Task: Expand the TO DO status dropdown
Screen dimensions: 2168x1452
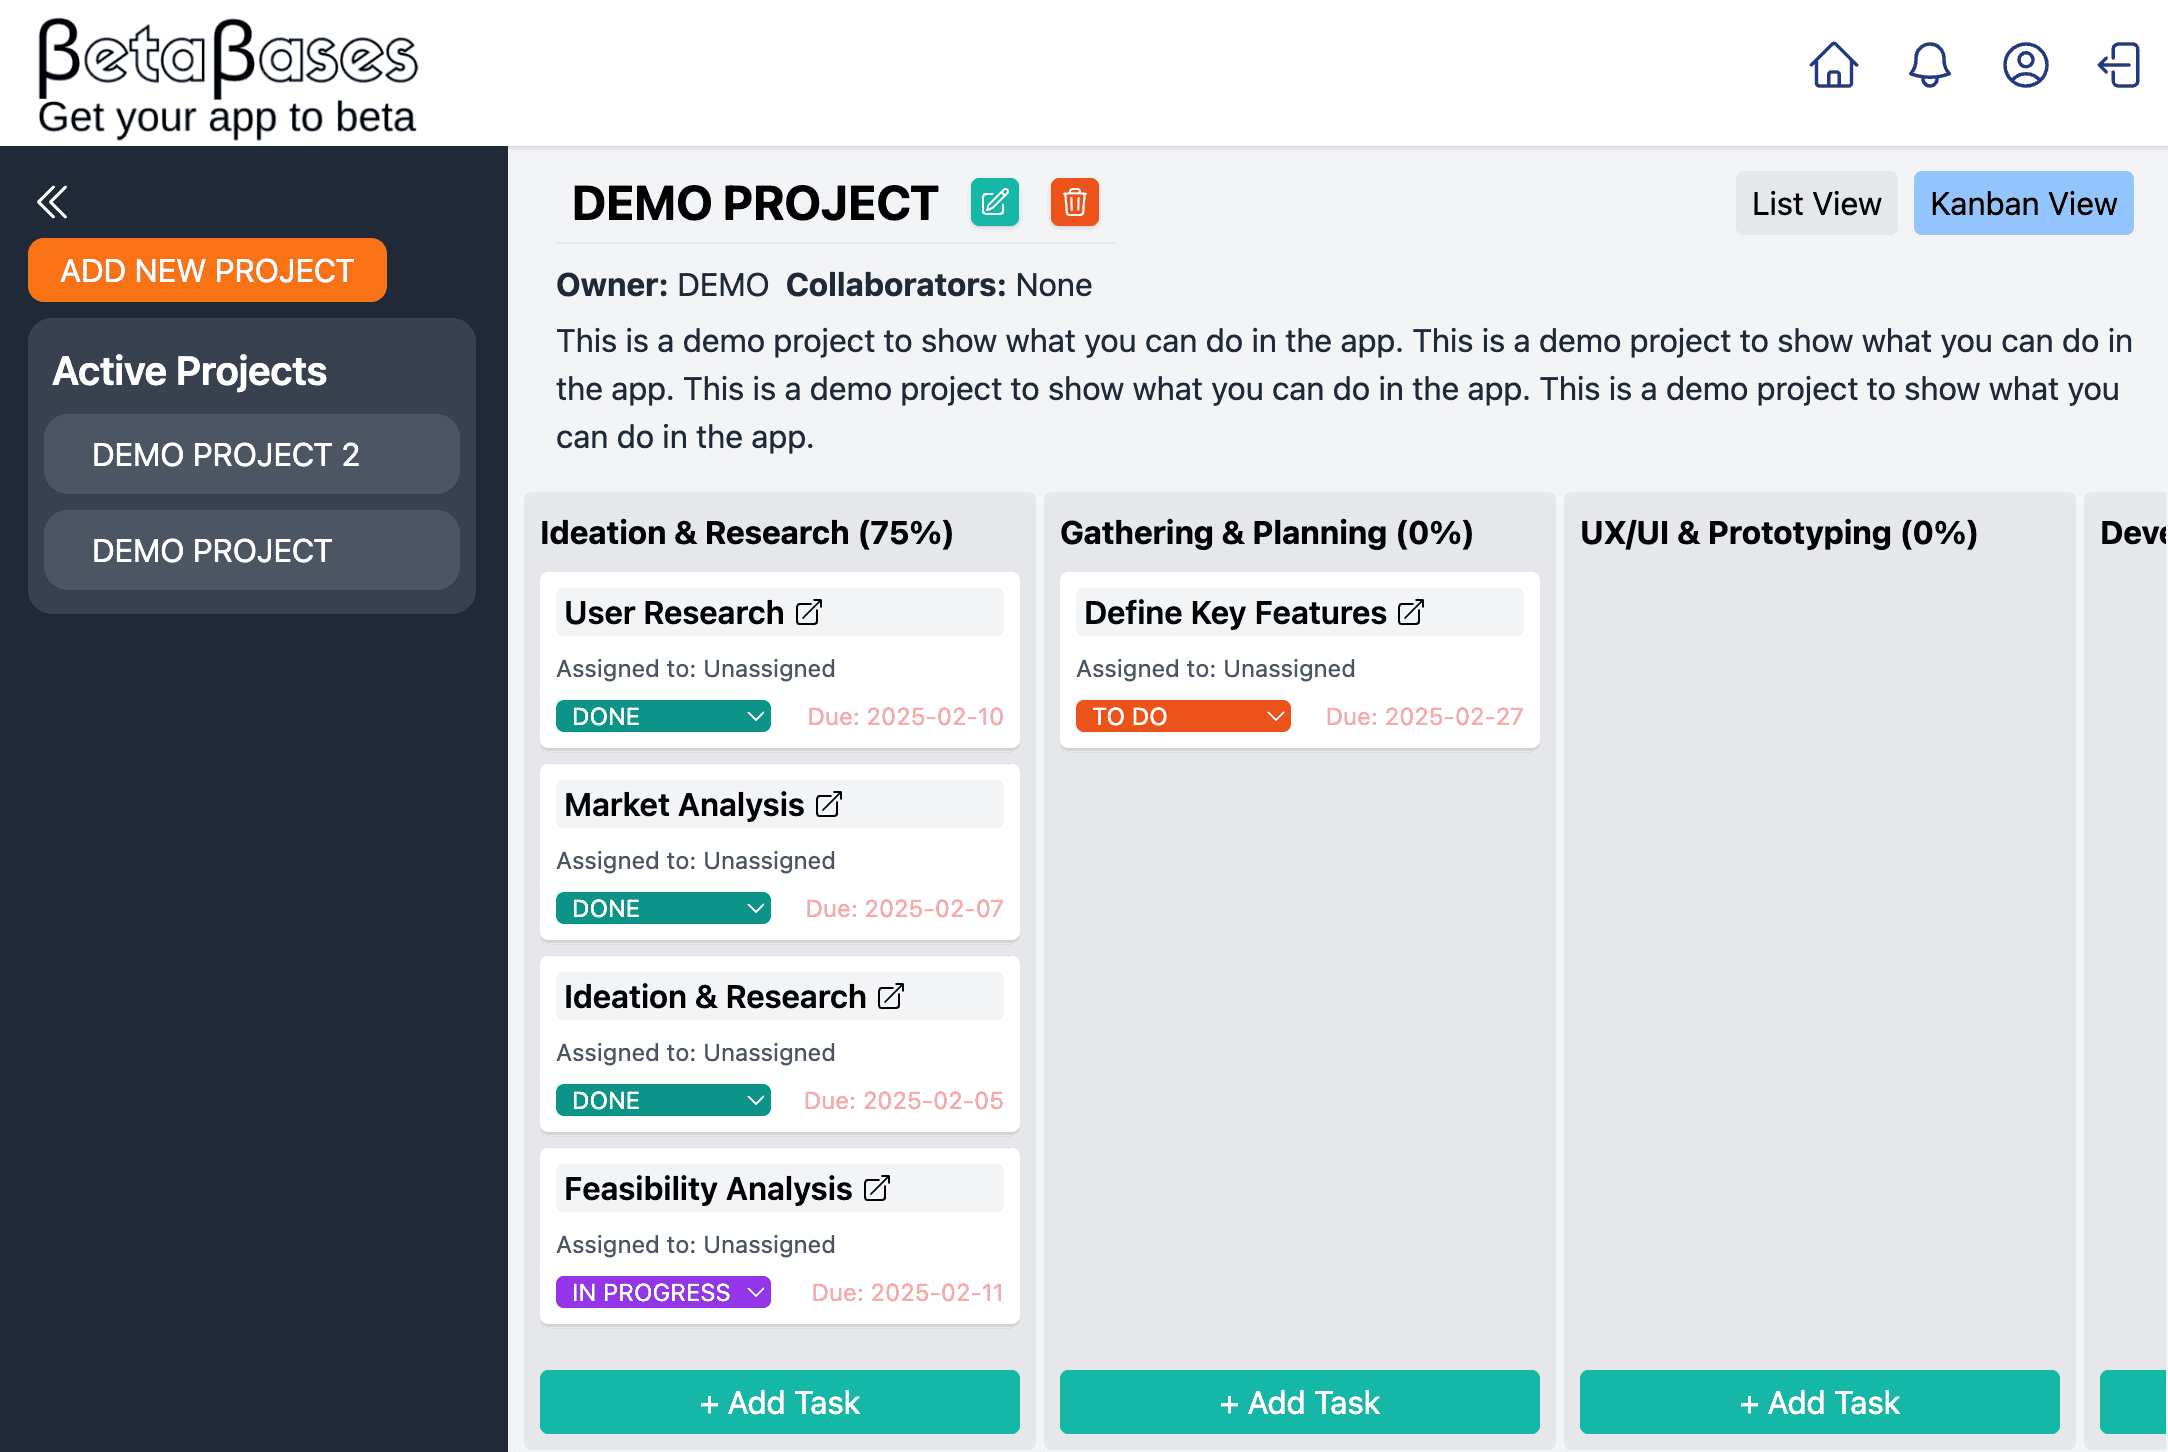Action: click(1183, 716)
